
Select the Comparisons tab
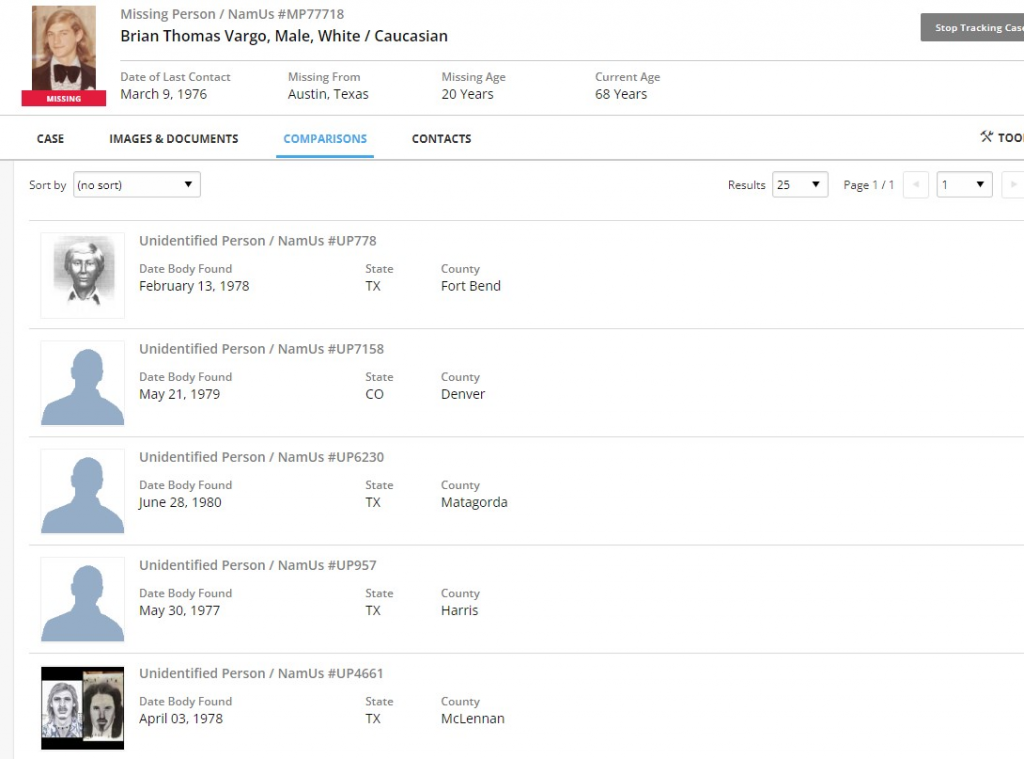coord(325,139)
